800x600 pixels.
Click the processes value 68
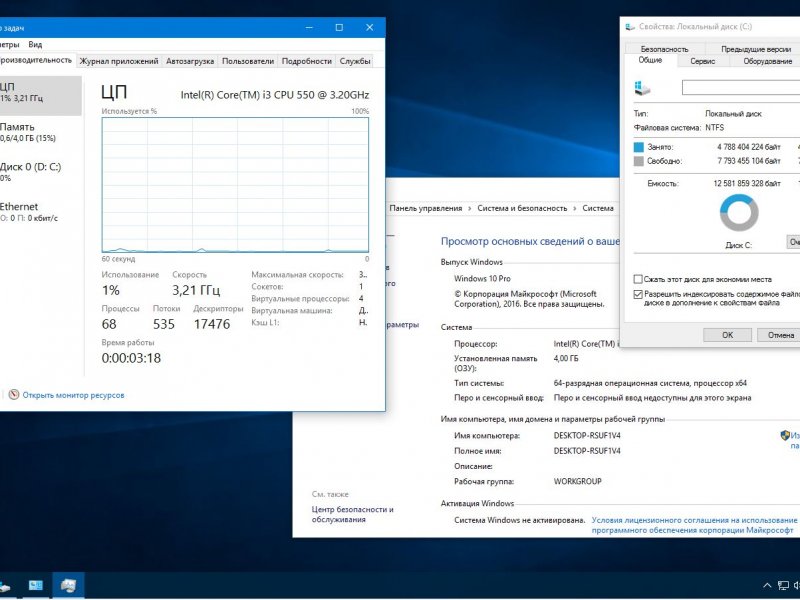pyautogui.click(x=109, y=324)
